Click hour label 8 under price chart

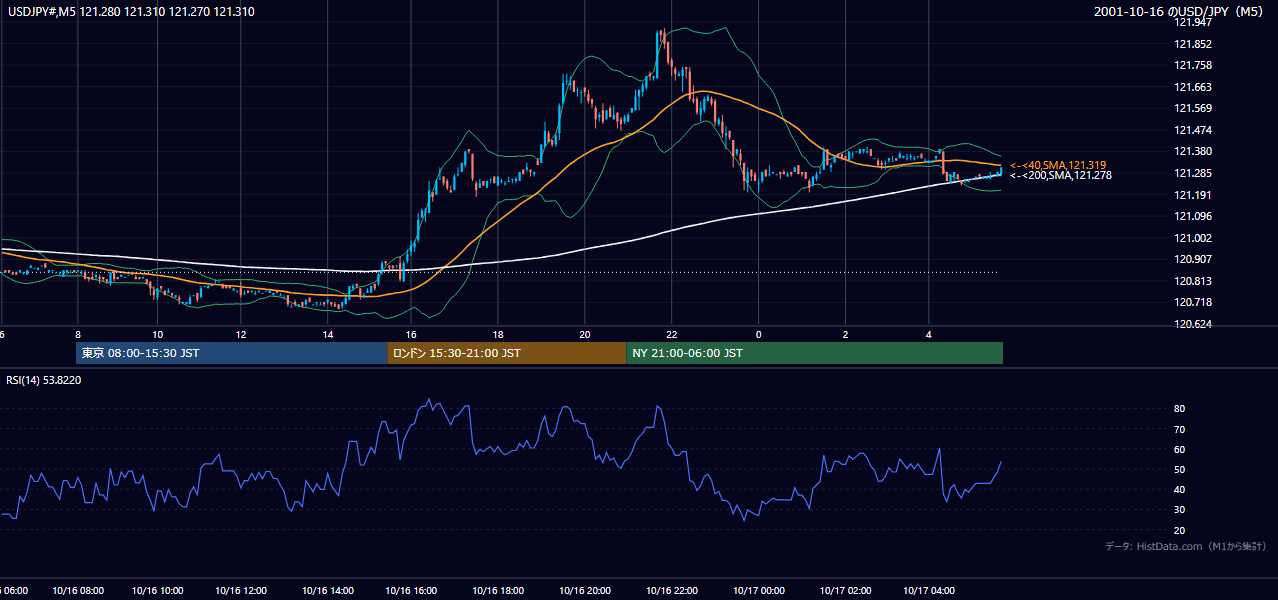[77, 334]
